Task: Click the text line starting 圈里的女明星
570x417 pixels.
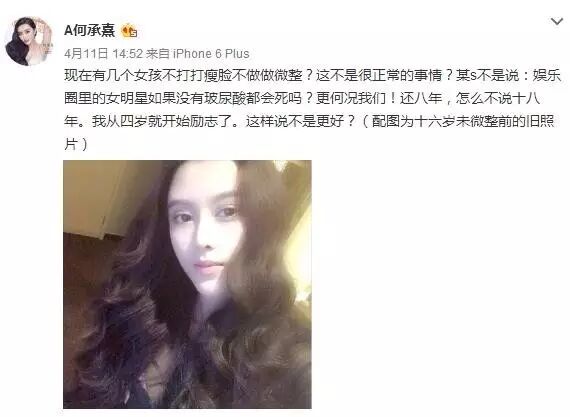Action: [x=302, y=99]
